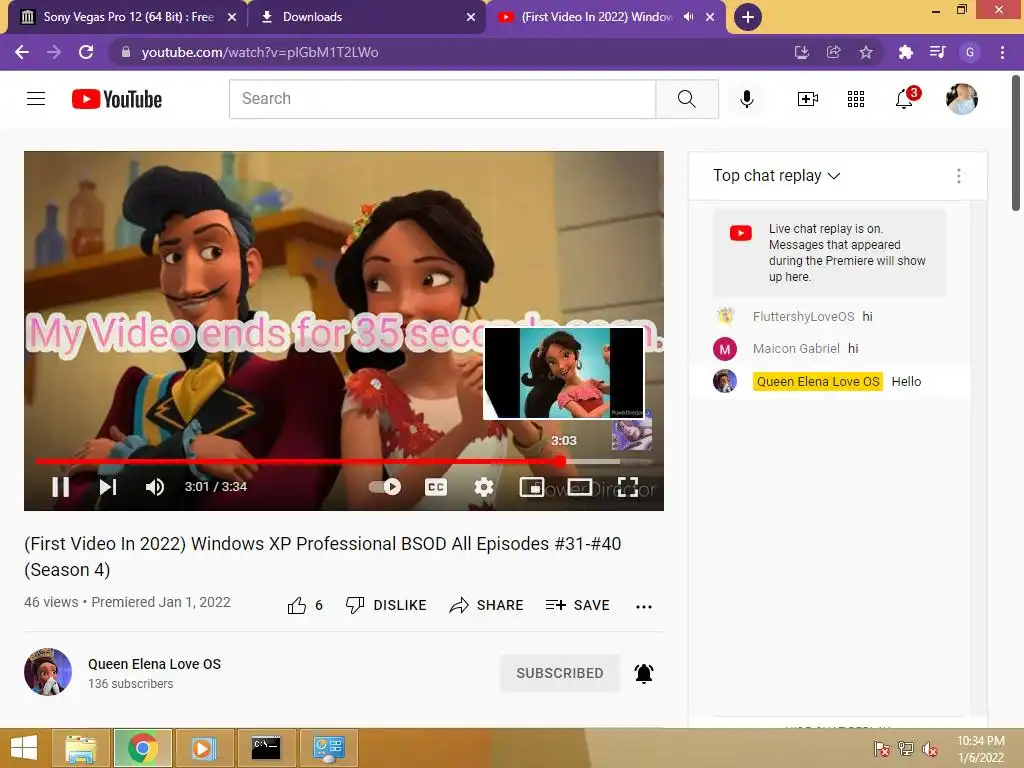Click the address bar URL

pos(260,52)
